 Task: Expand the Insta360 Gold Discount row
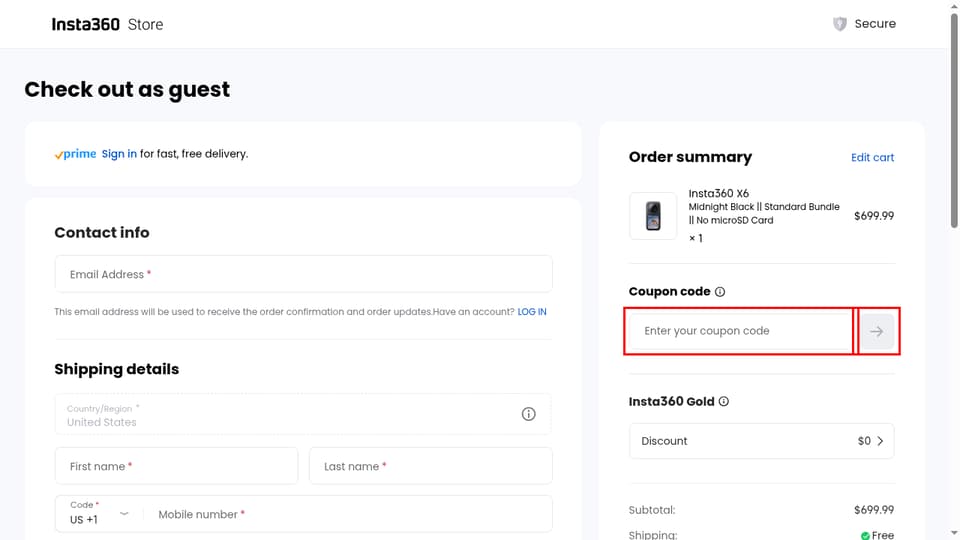pos(762,441)
